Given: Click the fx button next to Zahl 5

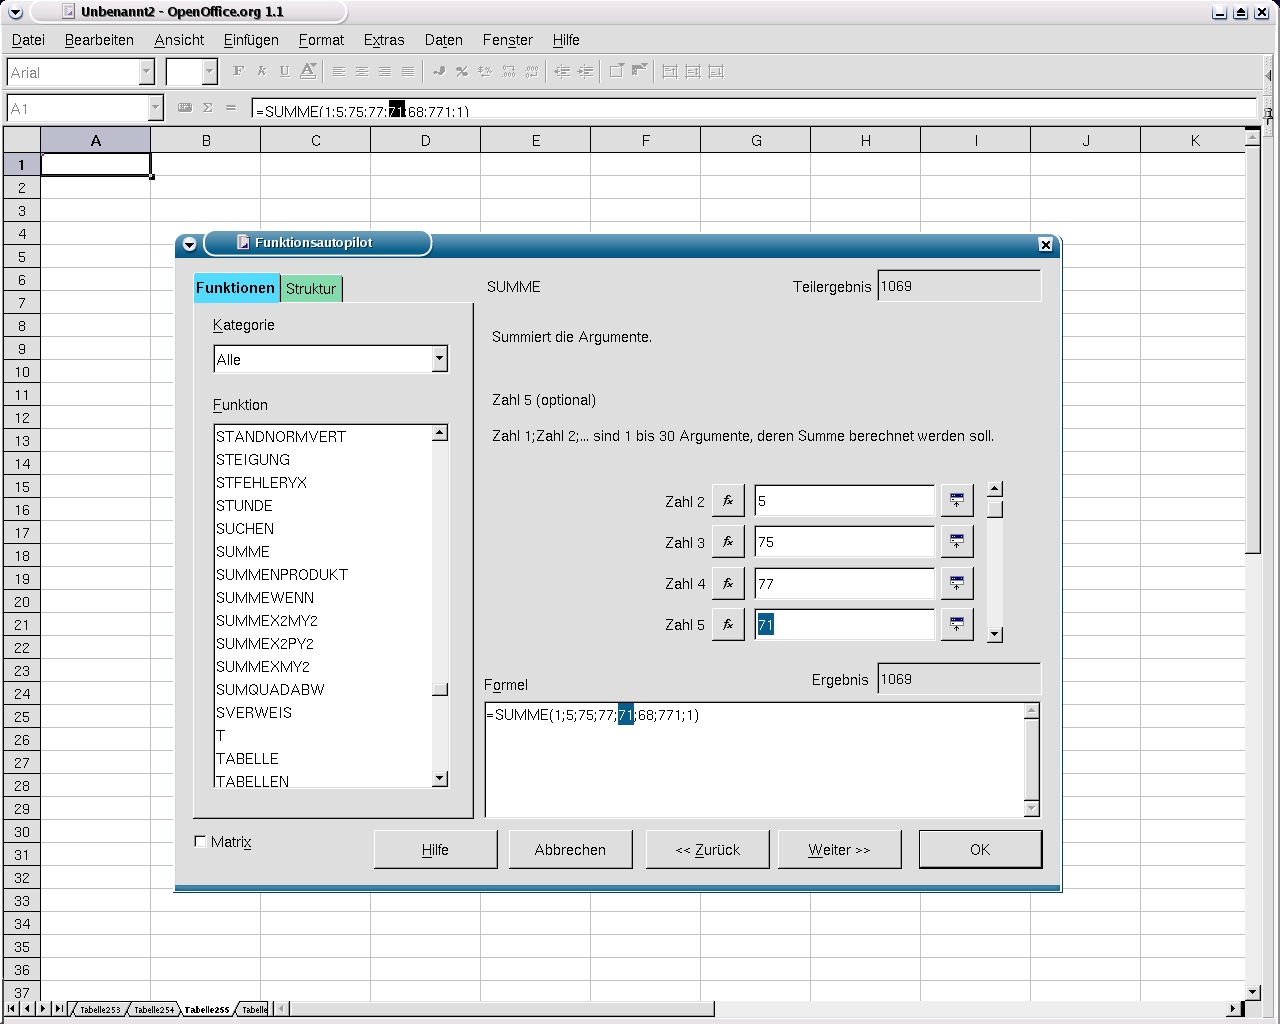Looking at the screenshot, I should tap(728, 625).
